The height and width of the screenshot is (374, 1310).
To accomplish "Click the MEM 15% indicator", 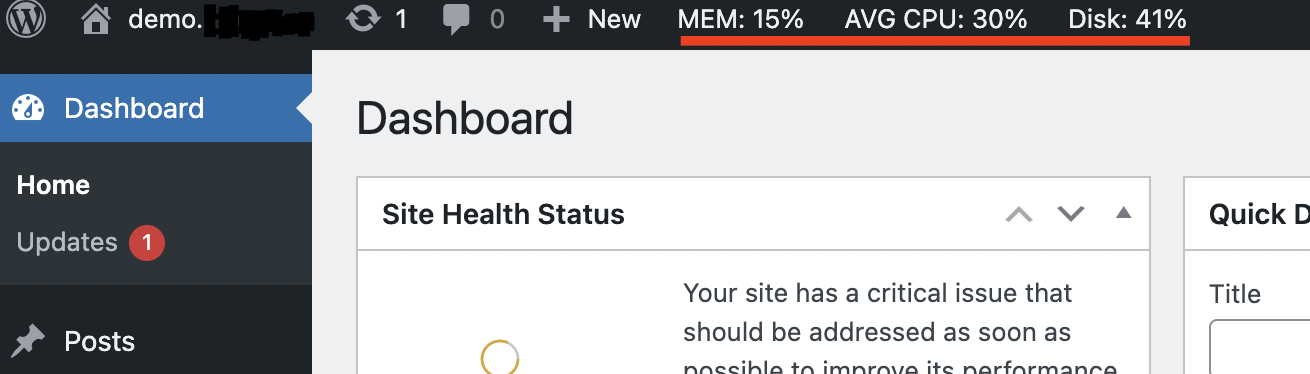I will tap(741, 19).
